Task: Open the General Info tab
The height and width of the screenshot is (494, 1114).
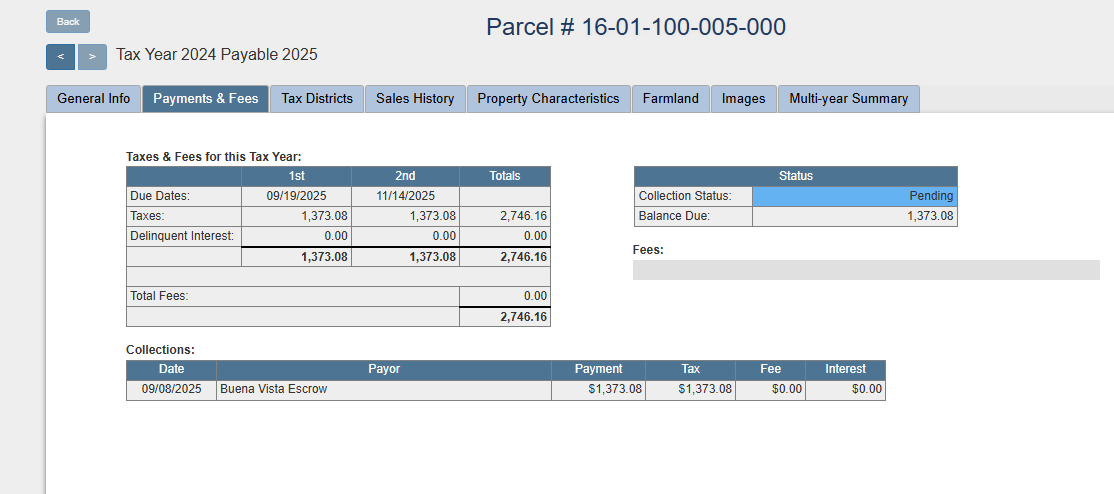Action: click(x=94, y=99)
